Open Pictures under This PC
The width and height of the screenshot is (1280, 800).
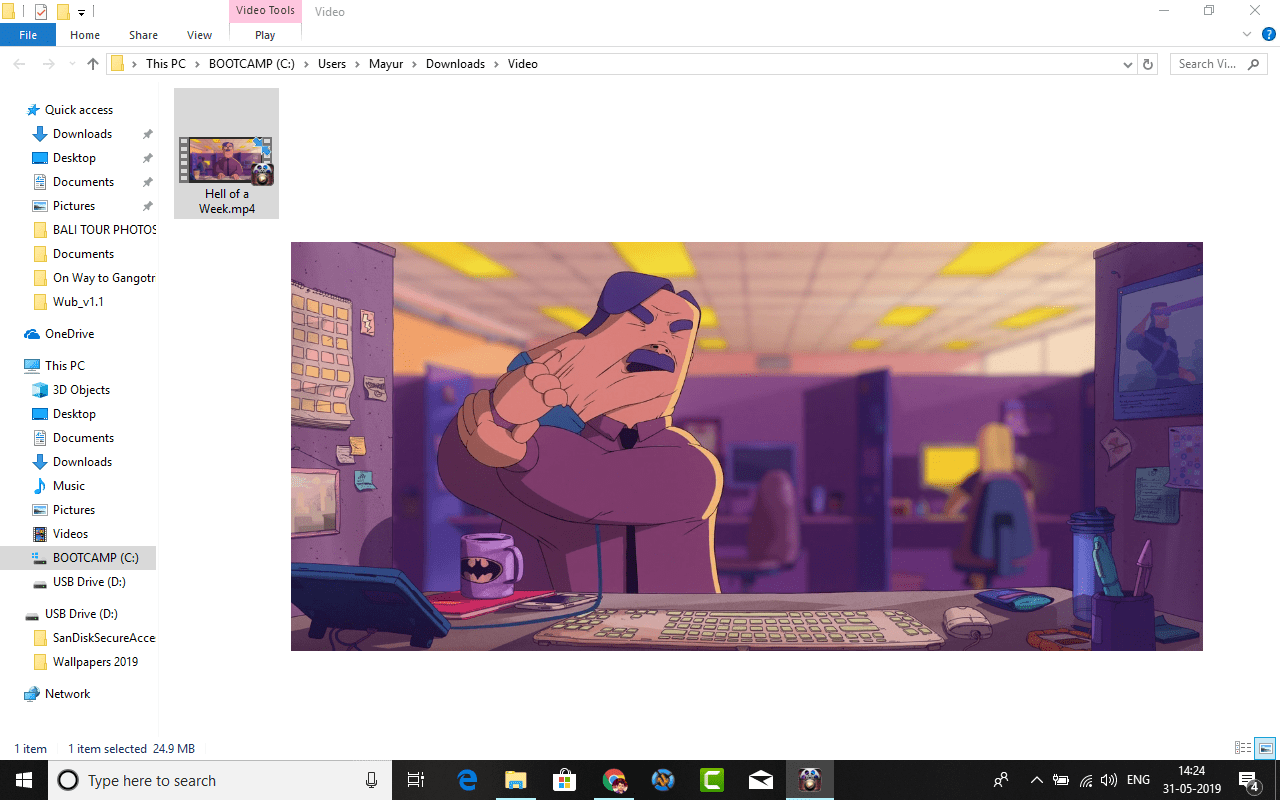74,510
